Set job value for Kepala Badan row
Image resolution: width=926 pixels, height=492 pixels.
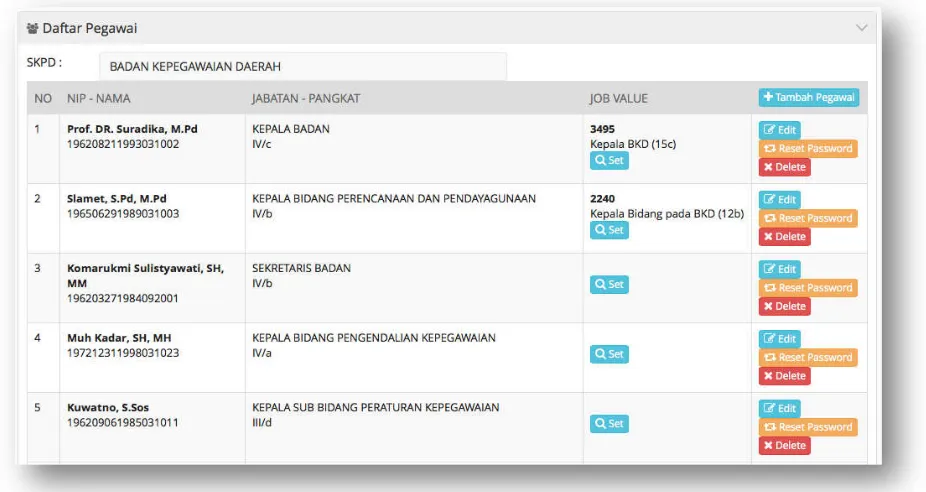pyautogui.click(x=609, y=161)
